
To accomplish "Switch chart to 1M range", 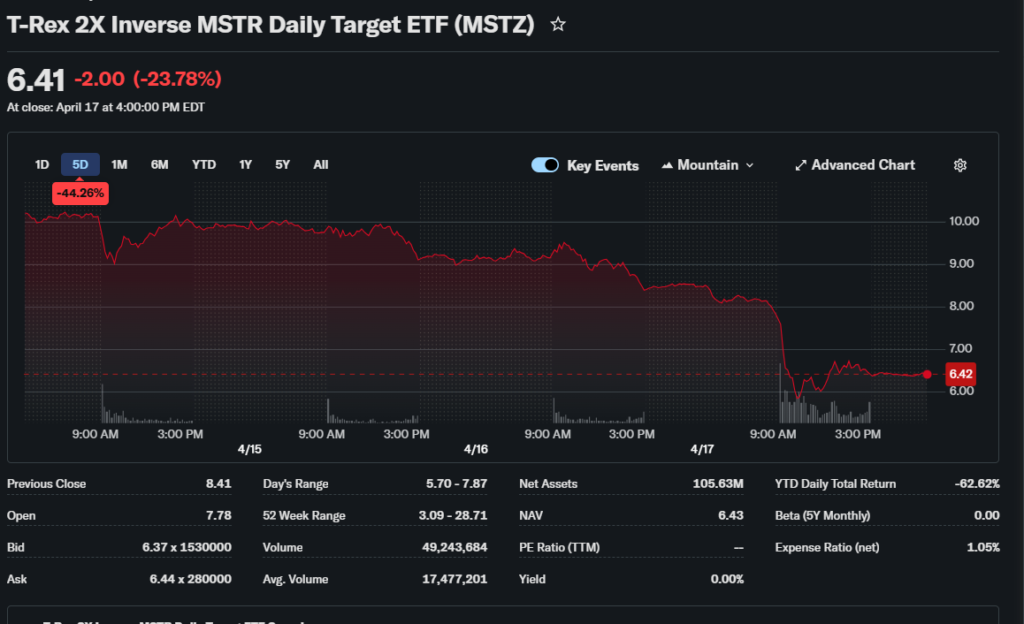I will pos(119,165).
